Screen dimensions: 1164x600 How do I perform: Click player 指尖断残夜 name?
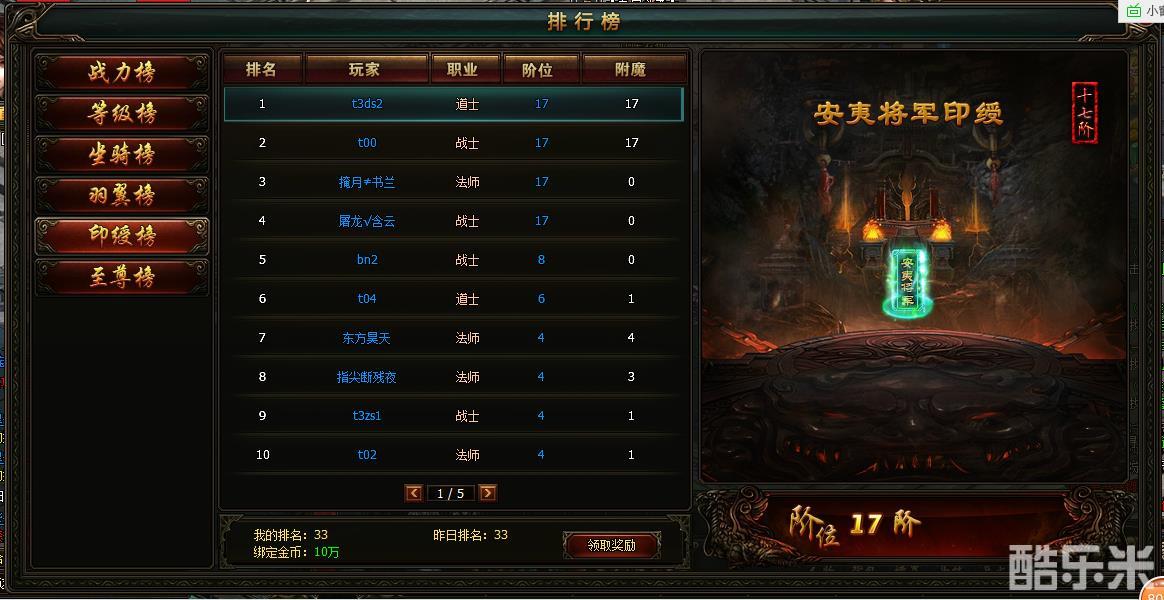click(367, 377)
